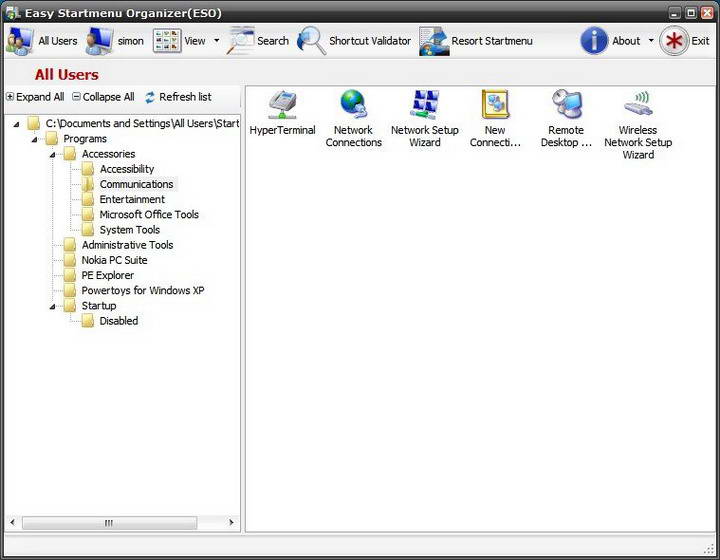Click the tree's horizontal scrollbar thumb
The width and height of the screenshot is (720, 560).
click(x=109, y=522)
